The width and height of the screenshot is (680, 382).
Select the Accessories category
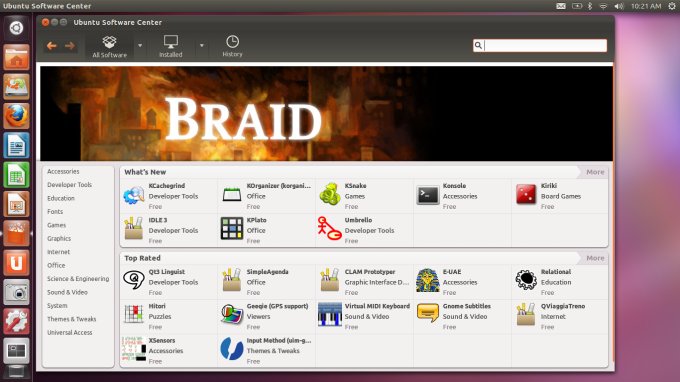click(x=63, y=172)
